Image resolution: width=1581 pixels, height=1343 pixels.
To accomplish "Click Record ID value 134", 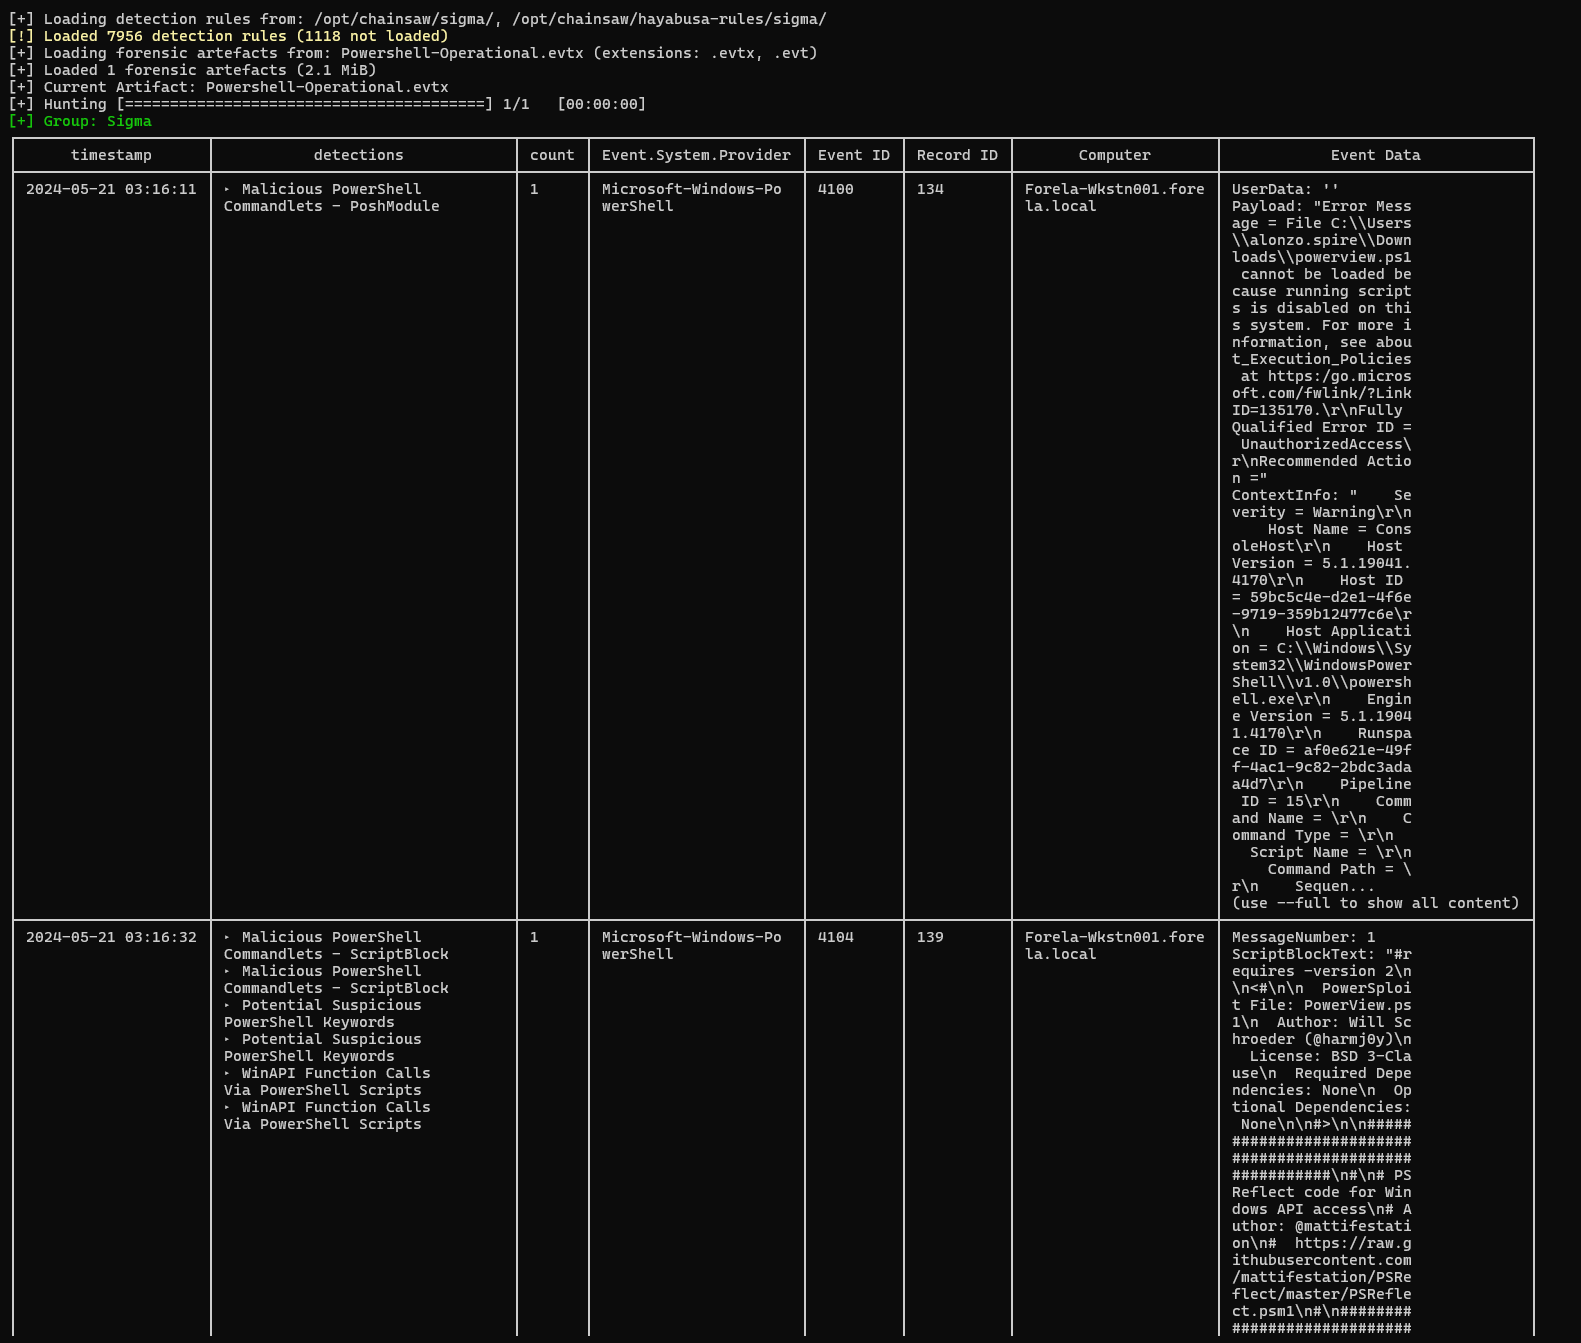I will [x=930, y=189].
